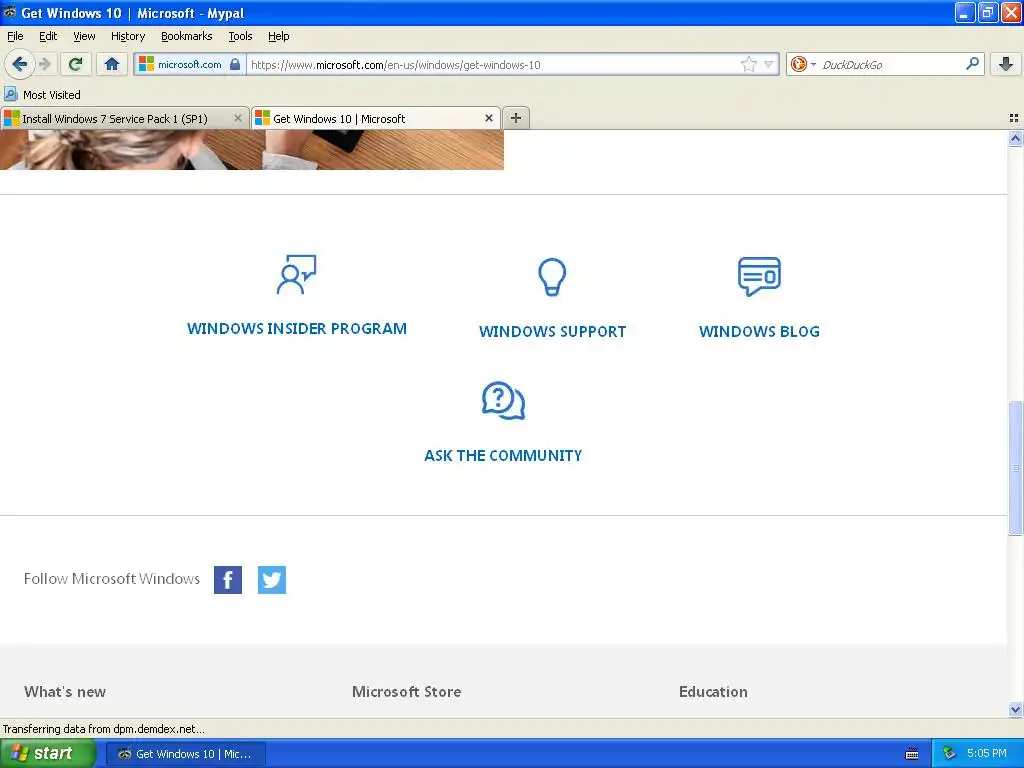
Task: Open the Most Visited bookmarks folder
Action: [42, 95]
